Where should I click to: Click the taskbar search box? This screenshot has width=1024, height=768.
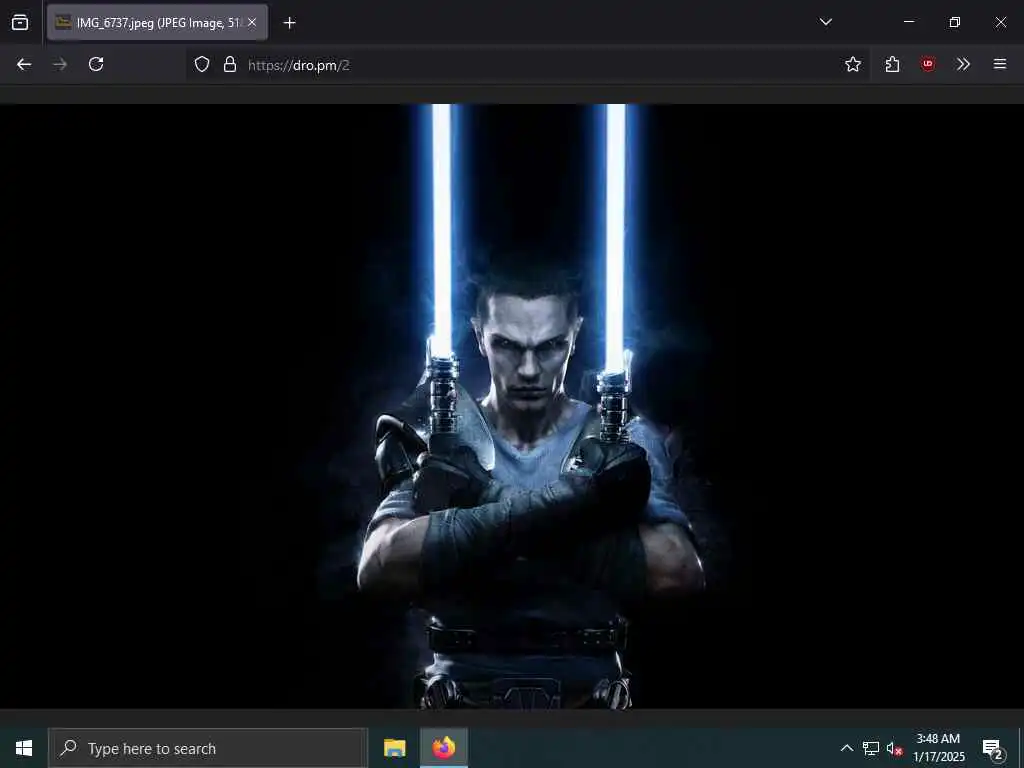(208, 748)
